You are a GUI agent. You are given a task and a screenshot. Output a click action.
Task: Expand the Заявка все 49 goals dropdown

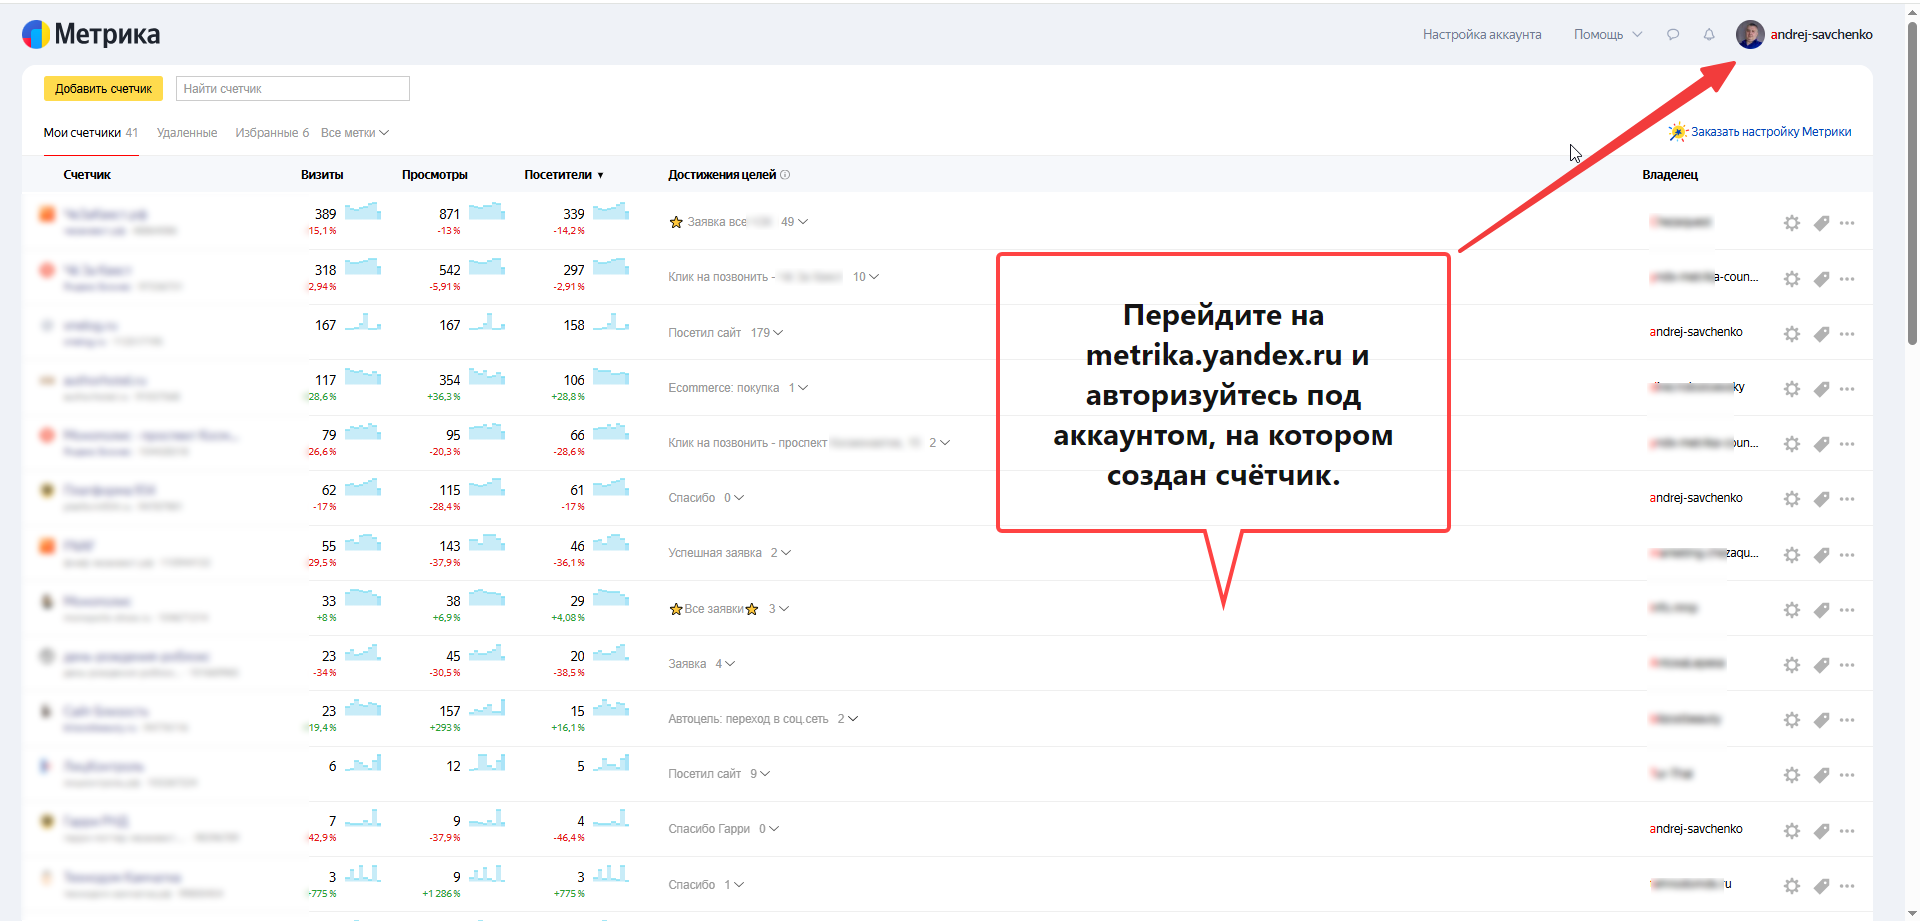point(795,222)
